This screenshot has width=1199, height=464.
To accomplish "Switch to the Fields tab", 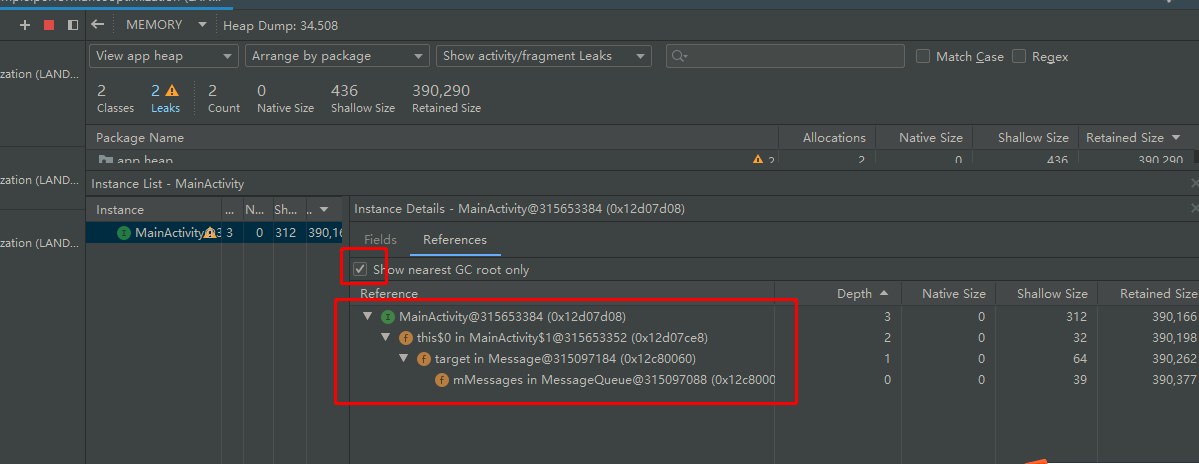I will coord(380,239).
